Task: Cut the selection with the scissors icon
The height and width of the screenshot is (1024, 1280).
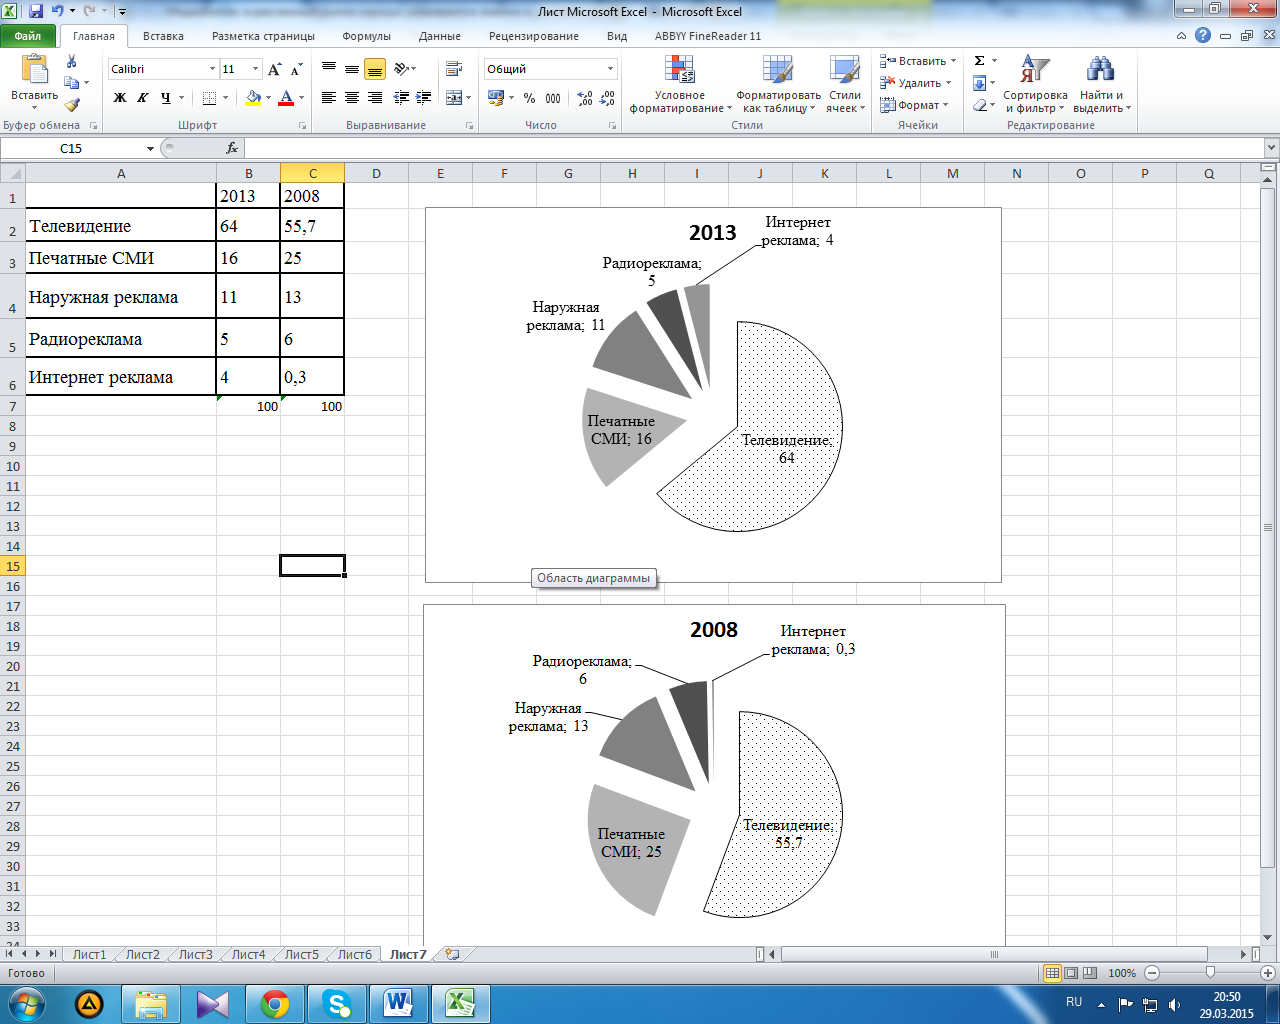Action: pyautogui.click(x=72, y=62)
